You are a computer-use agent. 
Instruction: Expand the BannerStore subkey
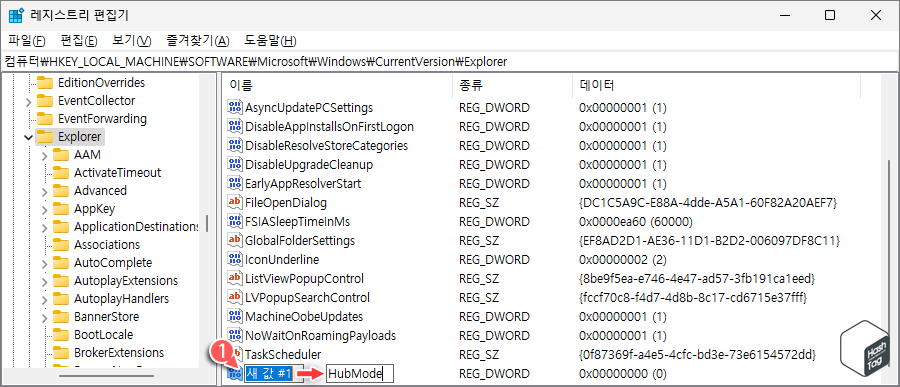tap(45, 318)
